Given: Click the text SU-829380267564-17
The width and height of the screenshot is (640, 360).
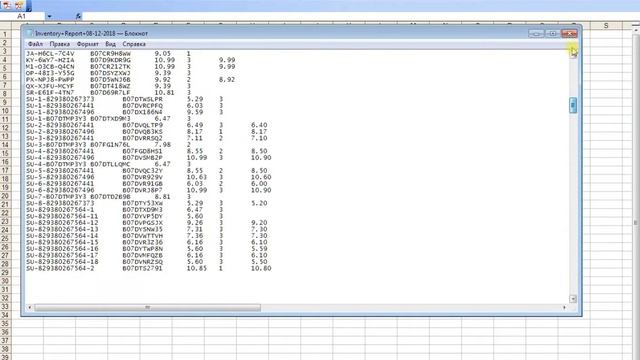Looking at the screenshot, I should [62, 256].
